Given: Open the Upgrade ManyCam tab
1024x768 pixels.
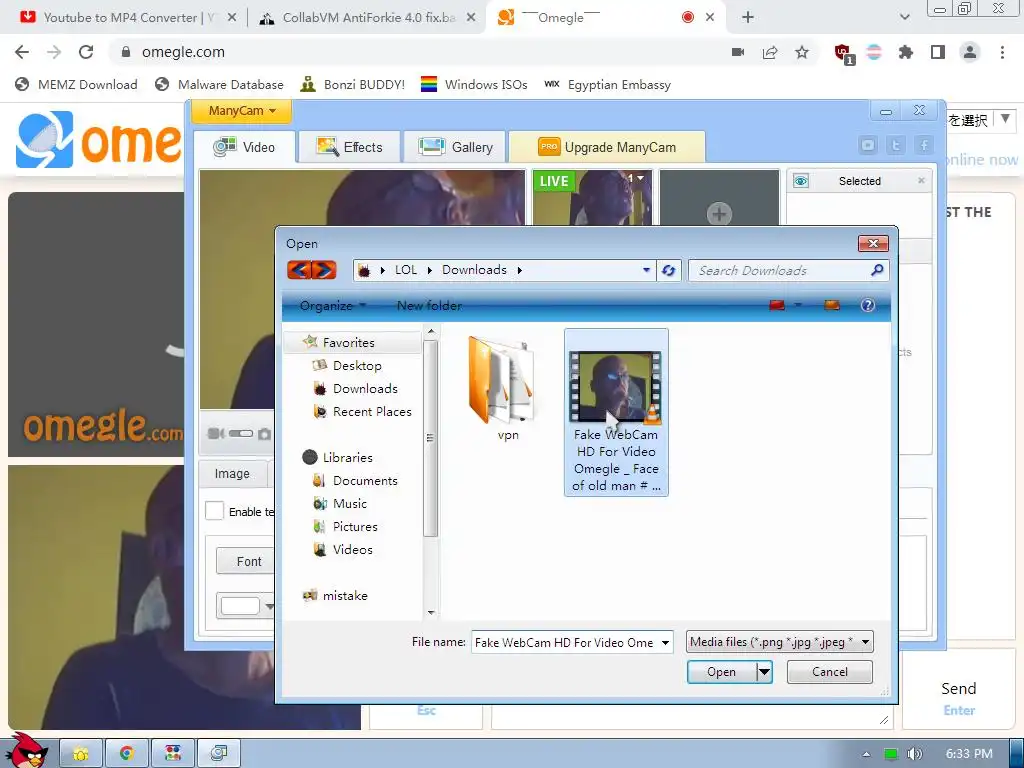Looking at the screenshot, I should 607,147.
